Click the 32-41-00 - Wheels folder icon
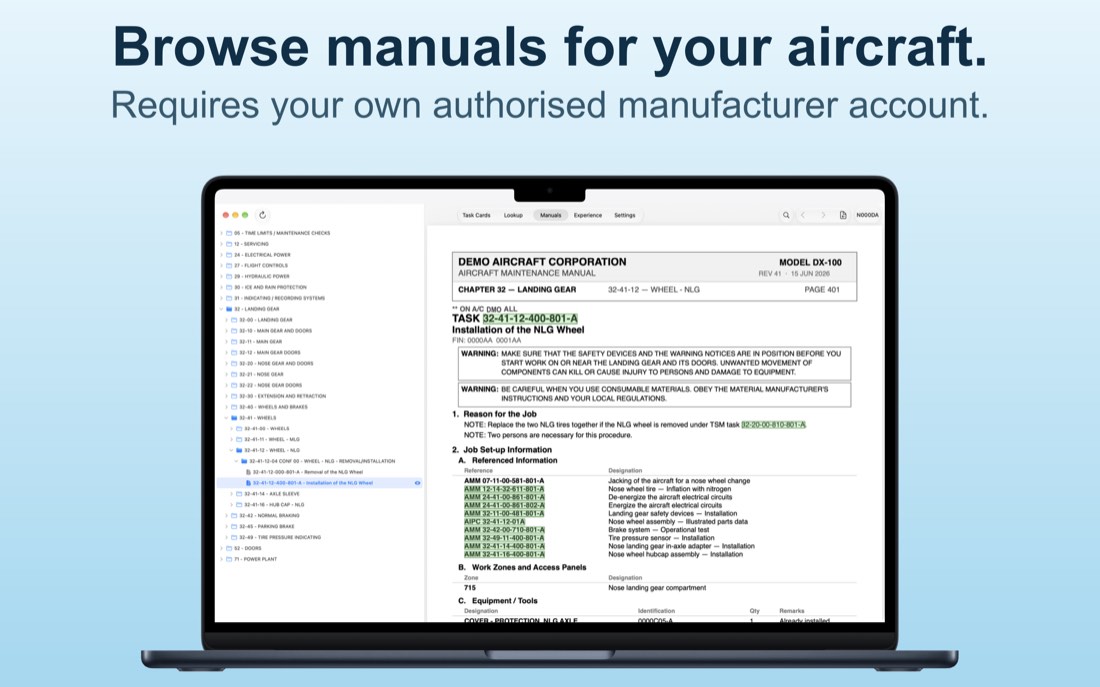 pos(239,429)
